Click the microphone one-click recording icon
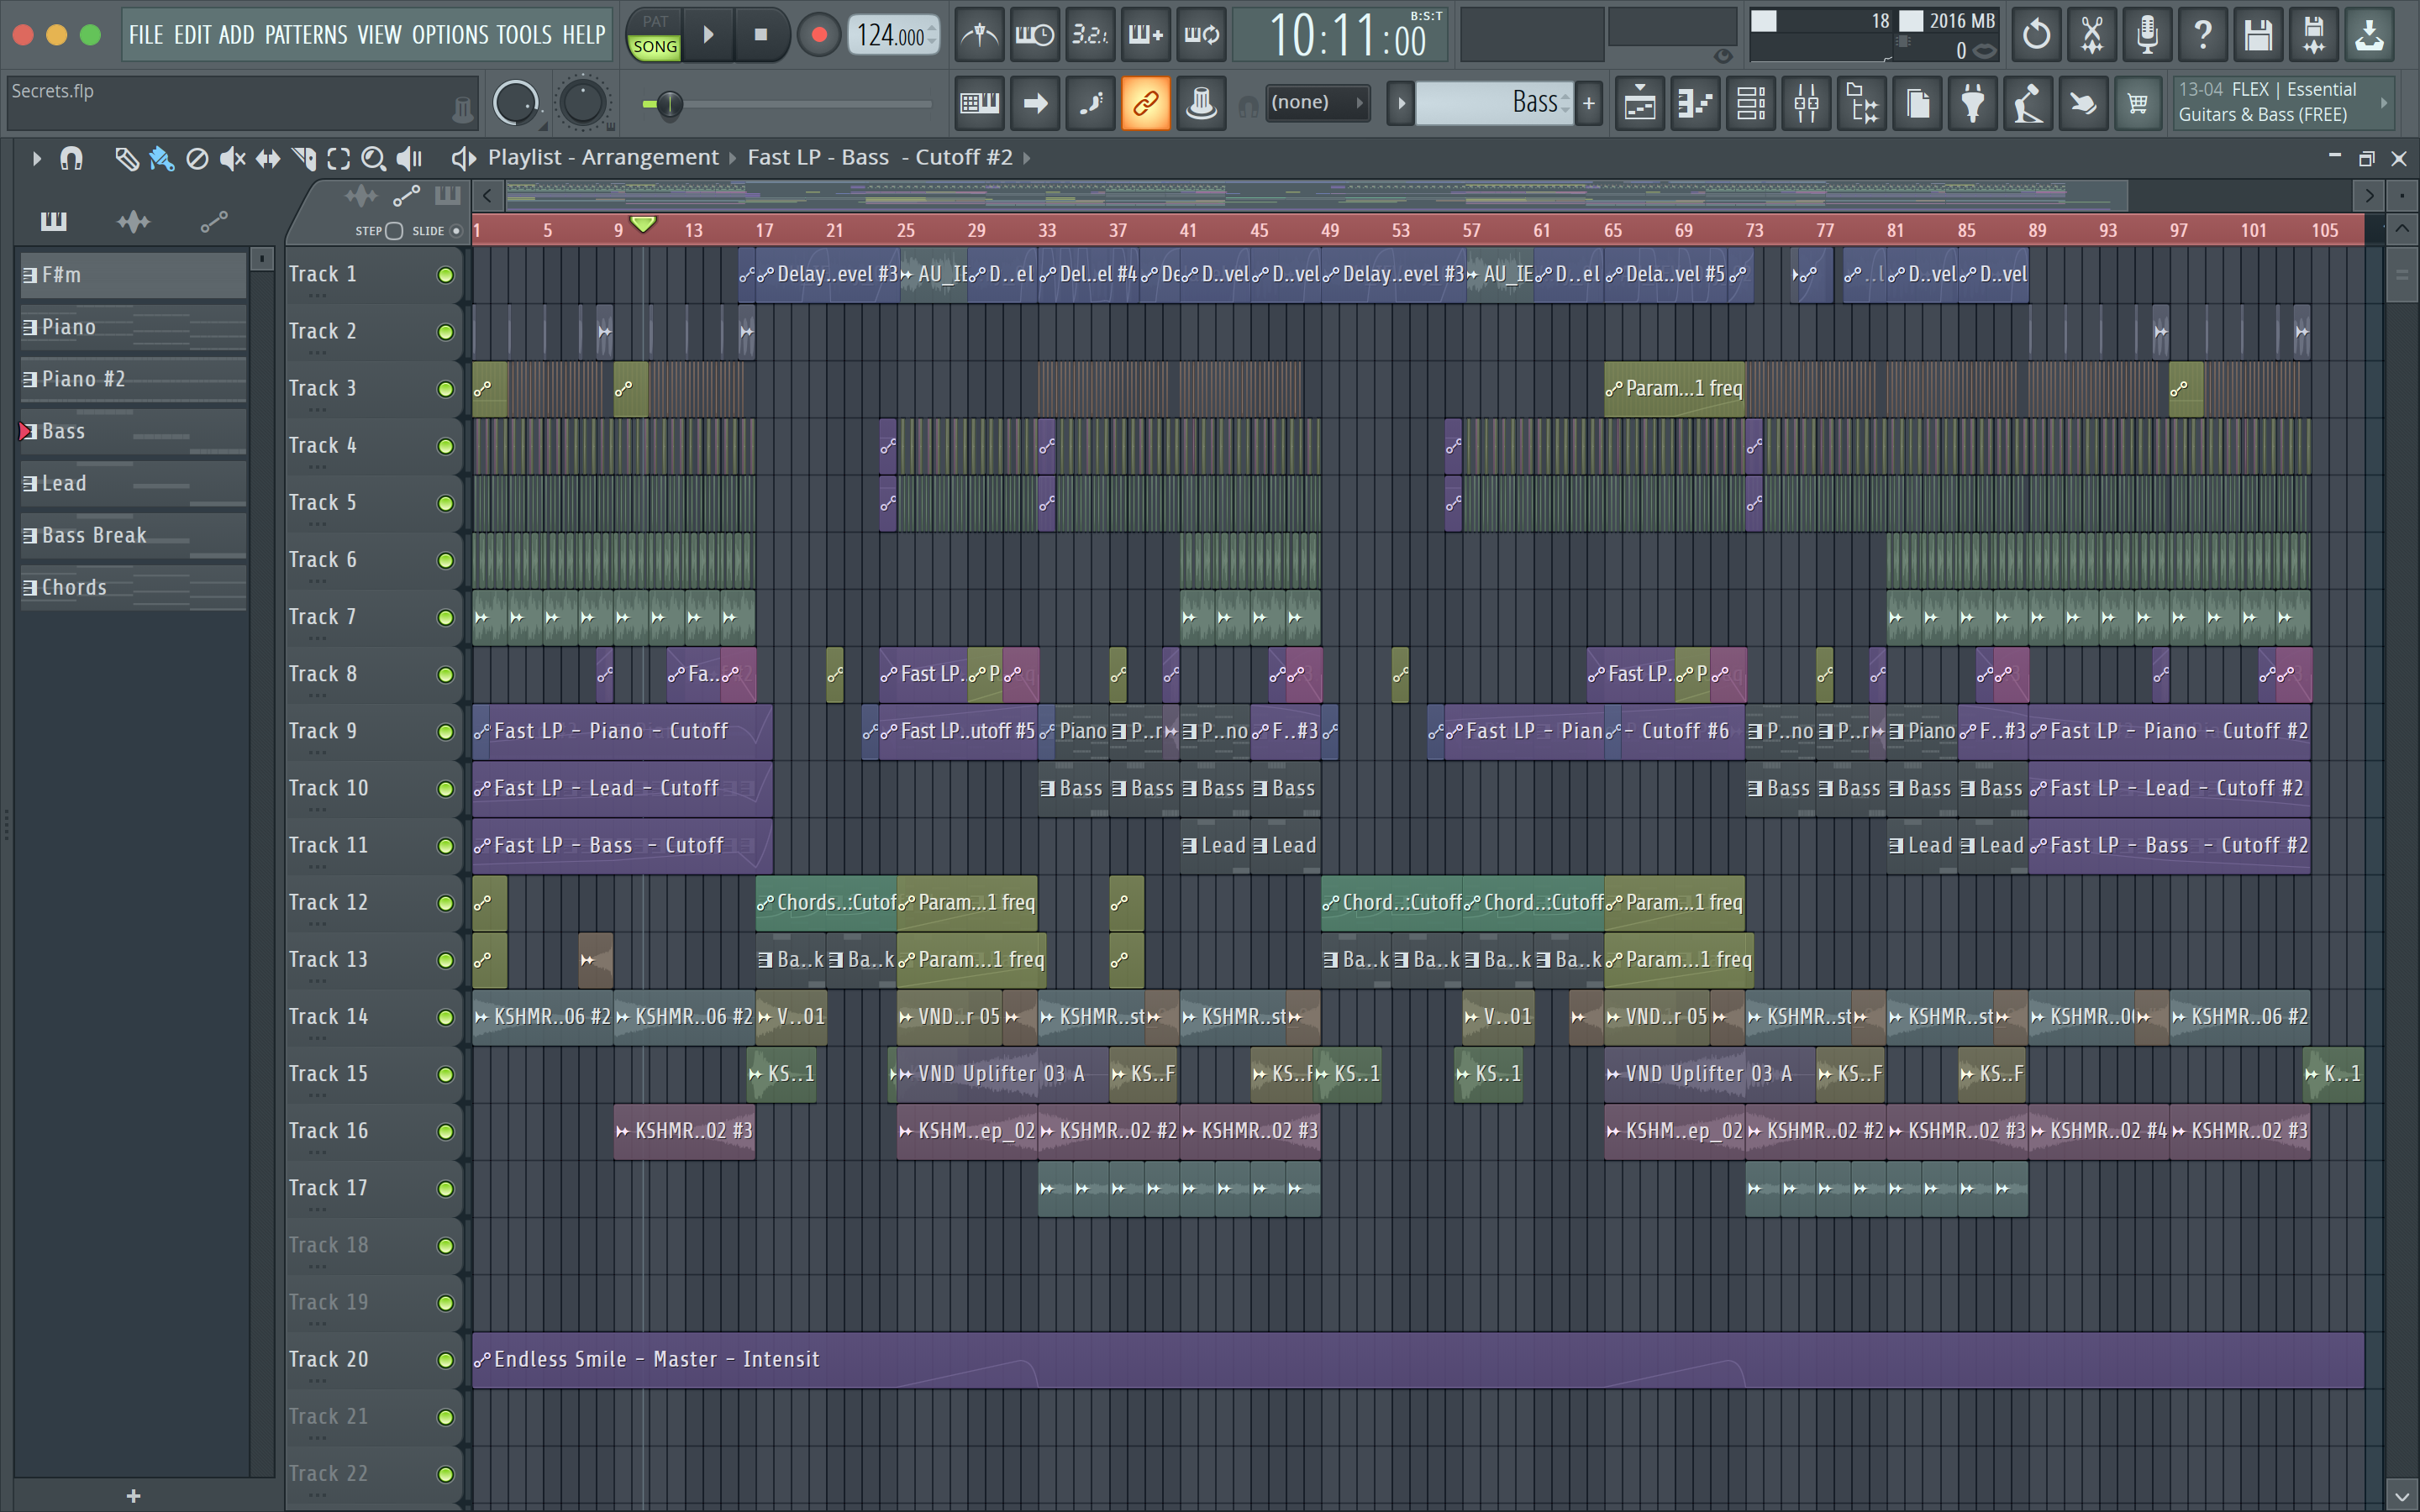 click(2147, 36)
